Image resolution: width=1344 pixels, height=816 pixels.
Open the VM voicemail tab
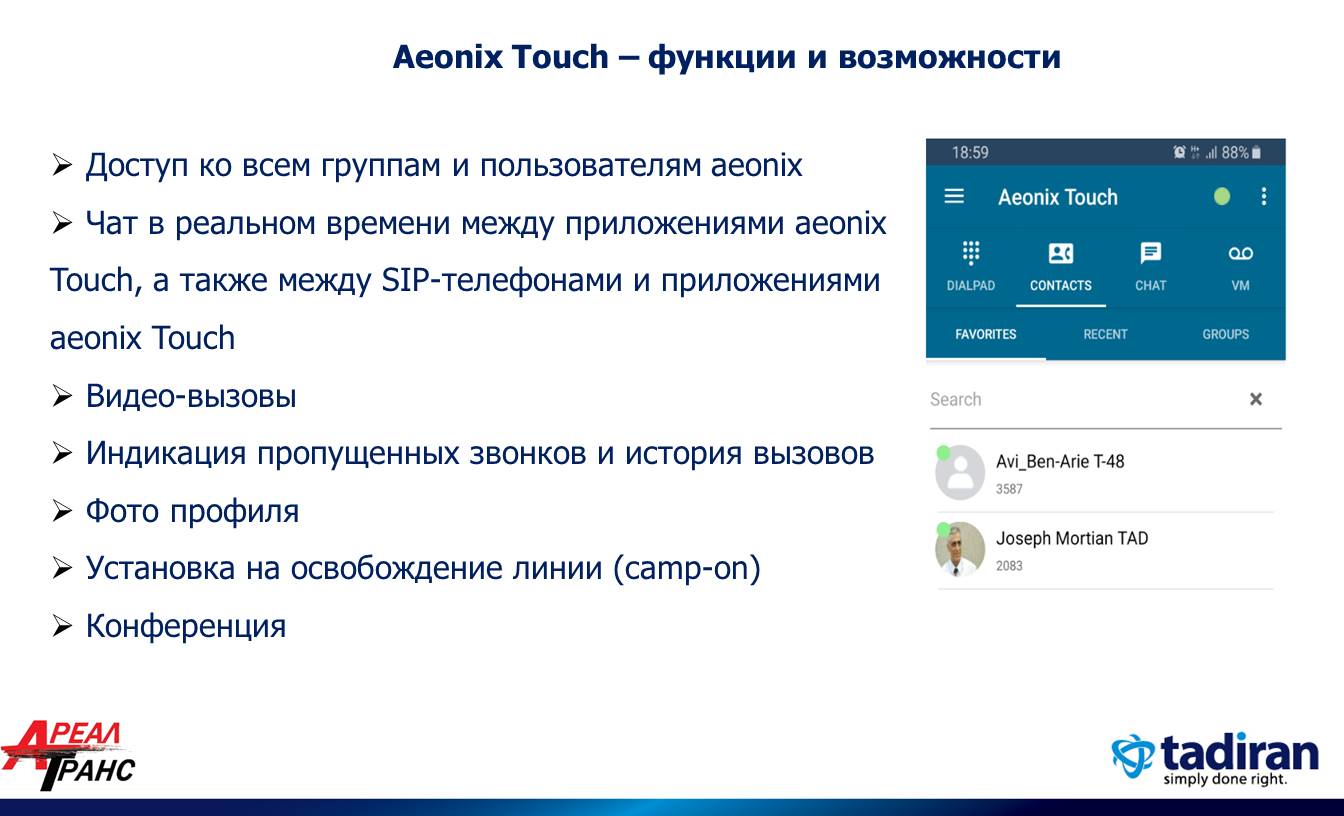(x=1241, y=266)
